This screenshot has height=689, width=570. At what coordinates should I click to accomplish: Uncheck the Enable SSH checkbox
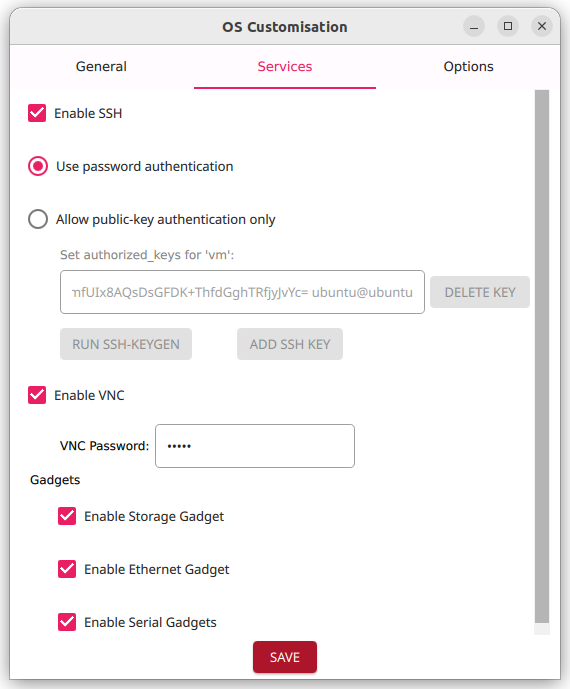[x=37, y=113]
